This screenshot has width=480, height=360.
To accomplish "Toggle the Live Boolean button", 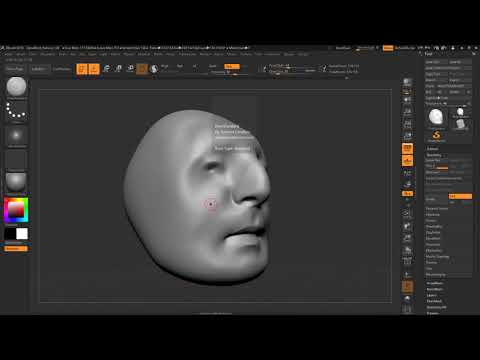I will point(62,69).
